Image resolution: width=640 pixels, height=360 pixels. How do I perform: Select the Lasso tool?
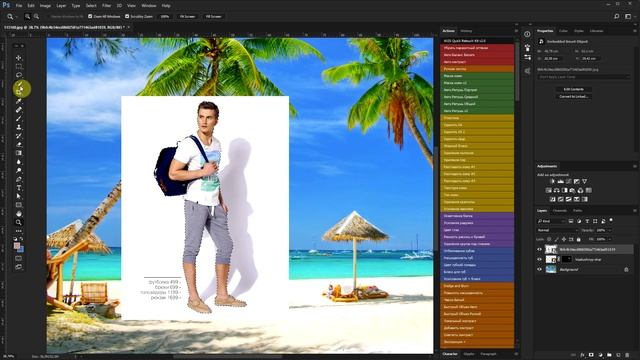coord(19,75)
